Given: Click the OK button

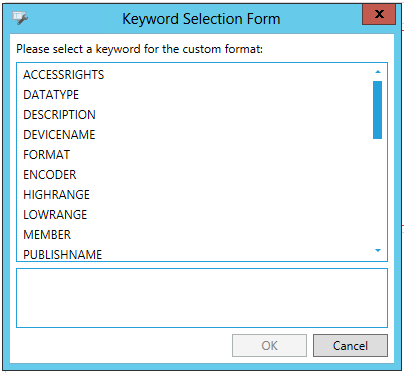Looking at the screenshot, I should (269, 346).
